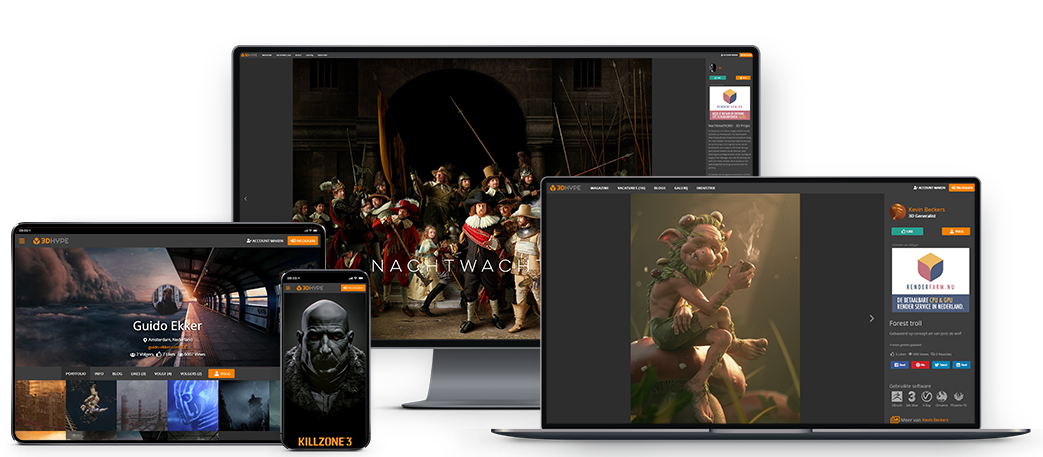The width and height of the screenshot is (1043, 457).
Task: Open Blogs menu on the laptop screen
Action: (660, 188)
